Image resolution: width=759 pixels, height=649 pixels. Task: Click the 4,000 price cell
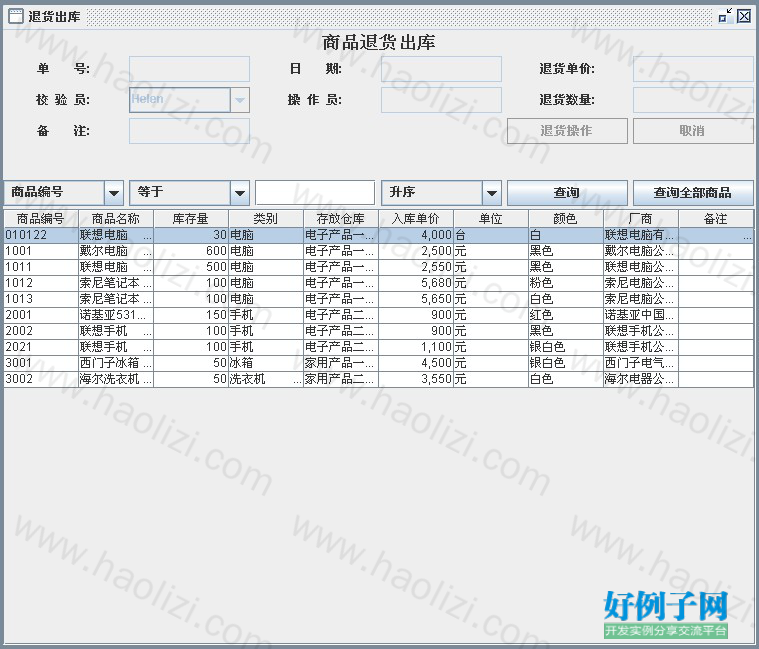coord(416,235)
